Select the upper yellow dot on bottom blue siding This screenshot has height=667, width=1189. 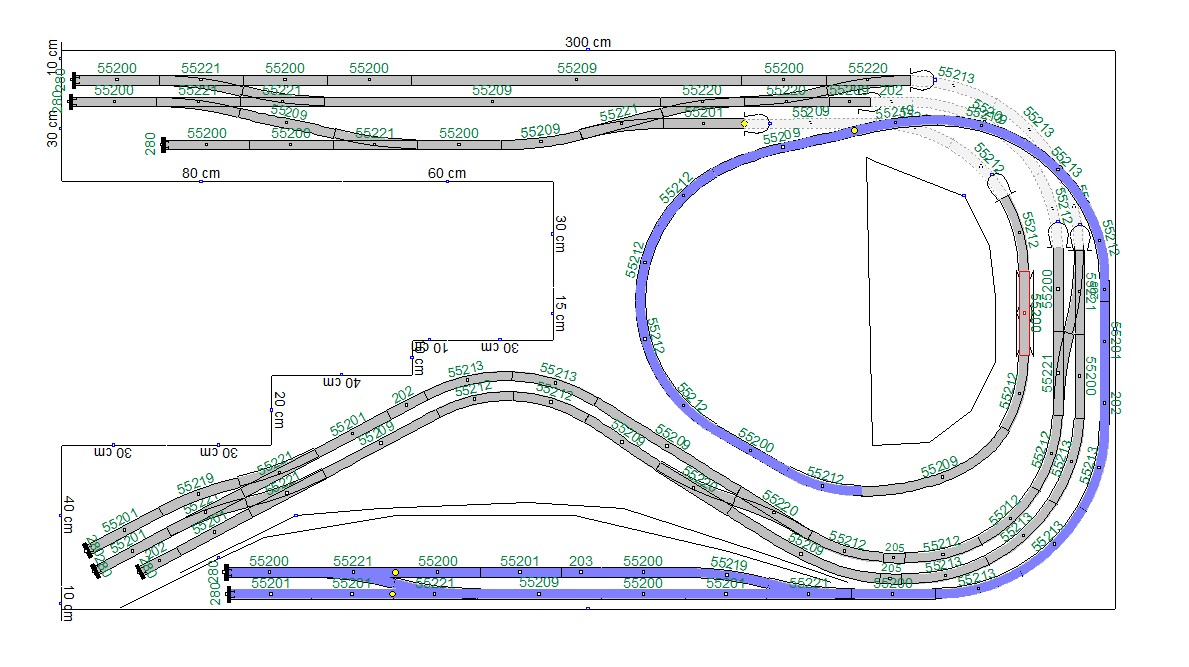point(395,573)
